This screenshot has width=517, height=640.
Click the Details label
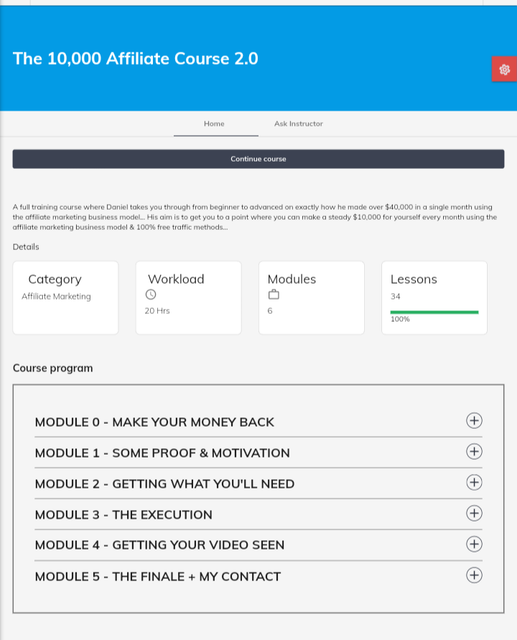[x=26, y=247]
